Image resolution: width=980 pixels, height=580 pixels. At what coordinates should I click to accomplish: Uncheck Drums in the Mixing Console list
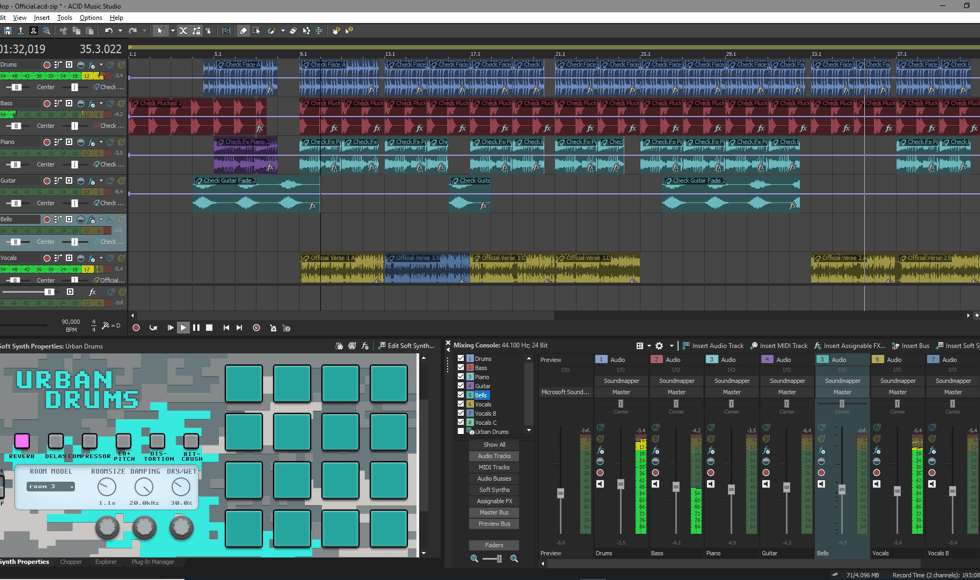(461, 359)
